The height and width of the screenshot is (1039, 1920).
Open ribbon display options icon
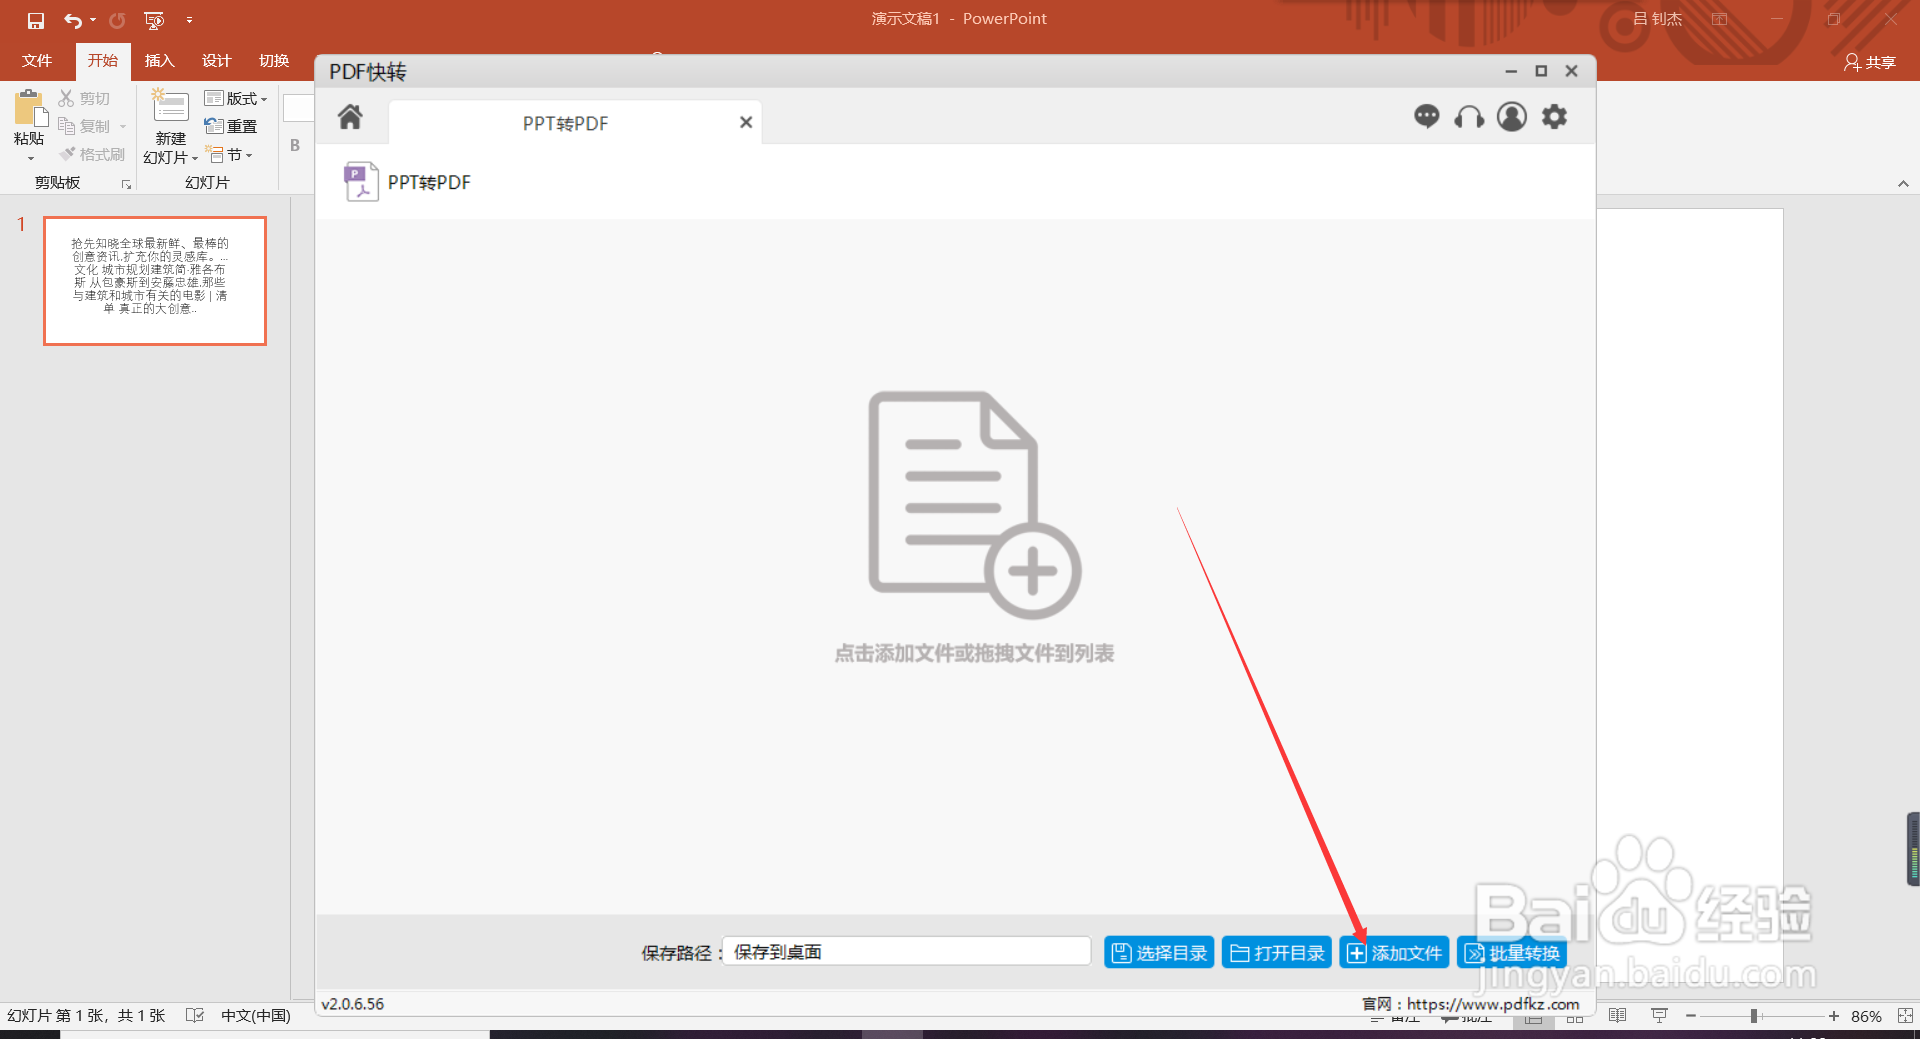pyautogui.click(x=1720, y=19)
